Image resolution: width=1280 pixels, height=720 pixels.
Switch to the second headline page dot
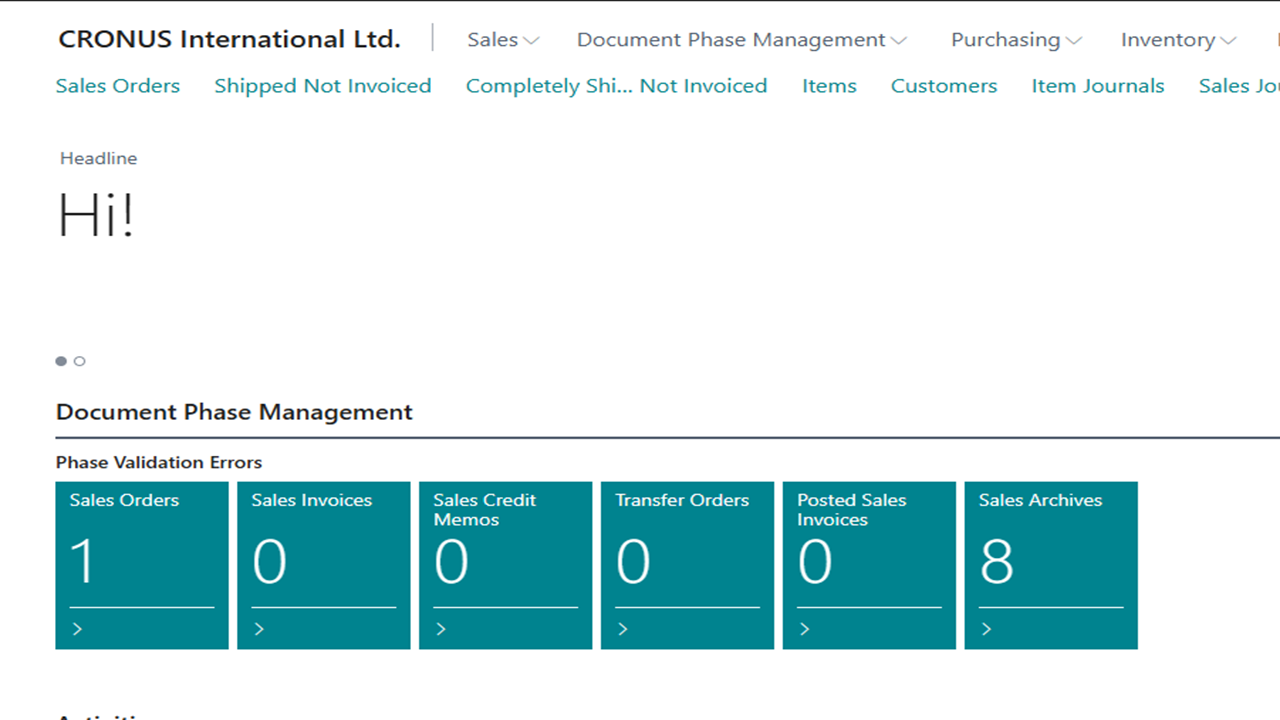80,361
